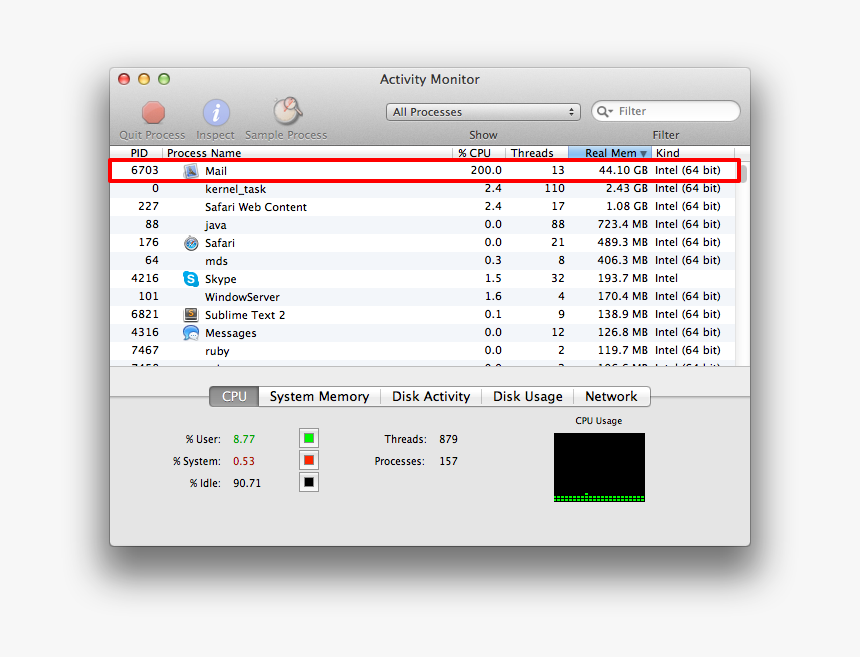This screenshot has height=657, width=860.
Task: Click PID 6703 cell
Action: pos(145,170)
